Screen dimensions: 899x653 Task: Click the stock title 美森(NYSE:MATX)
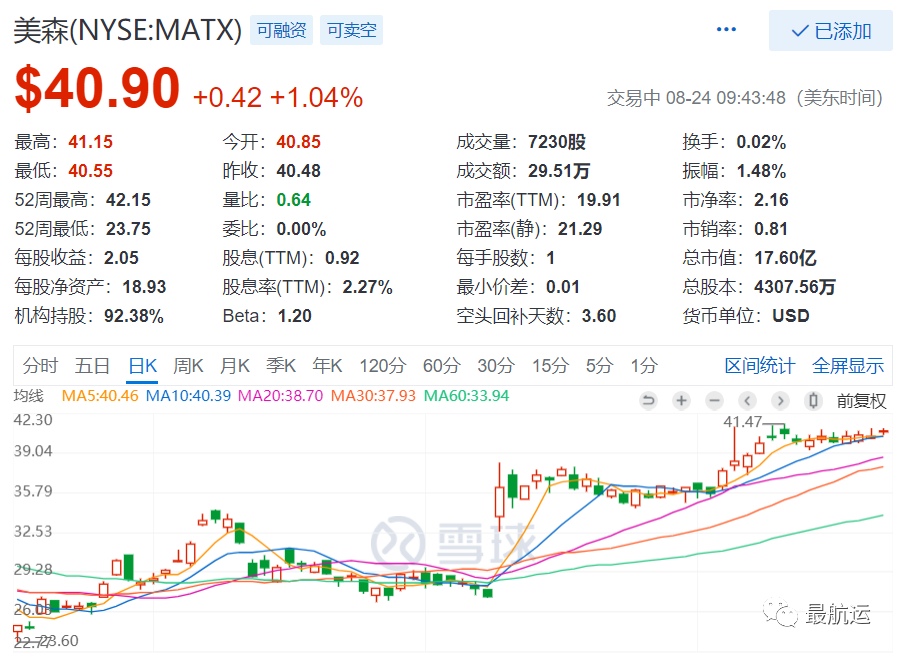click(x=128, y=30)
